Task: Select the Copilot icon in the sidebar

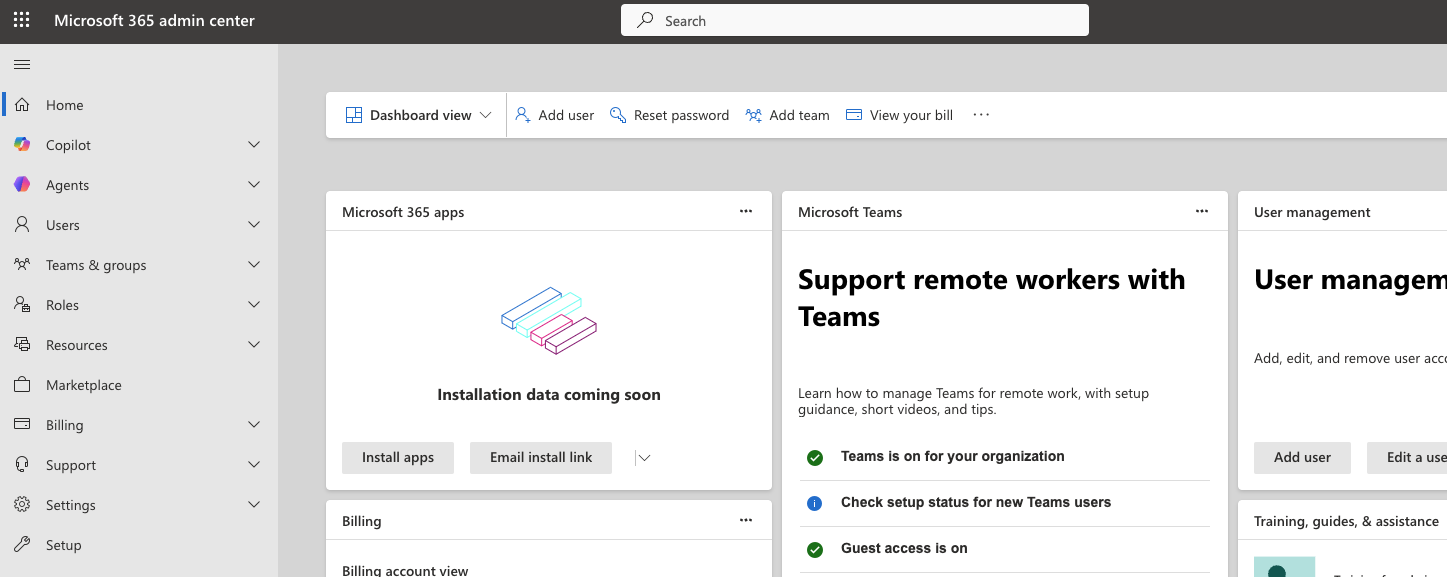Action: tap(21, 144)
